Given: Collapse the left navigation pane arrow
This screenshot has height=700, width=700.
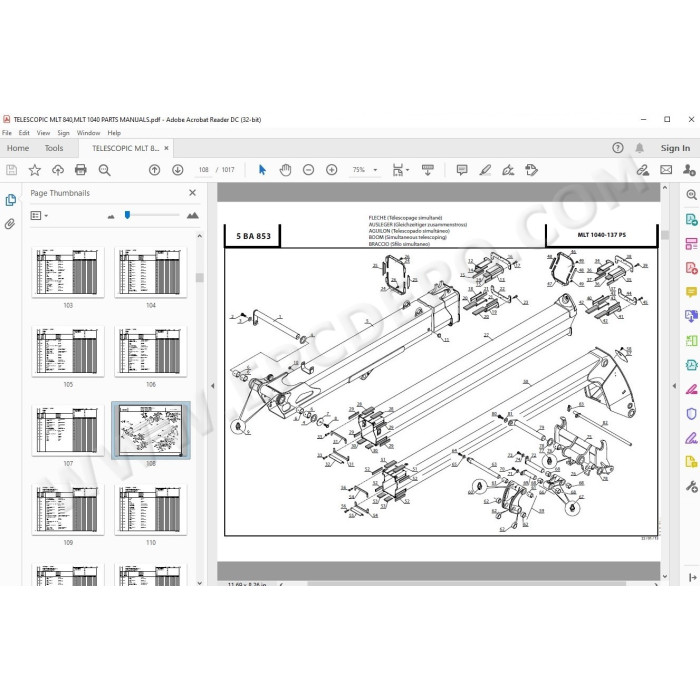Looking at the screenshot, I should point(212,386).
